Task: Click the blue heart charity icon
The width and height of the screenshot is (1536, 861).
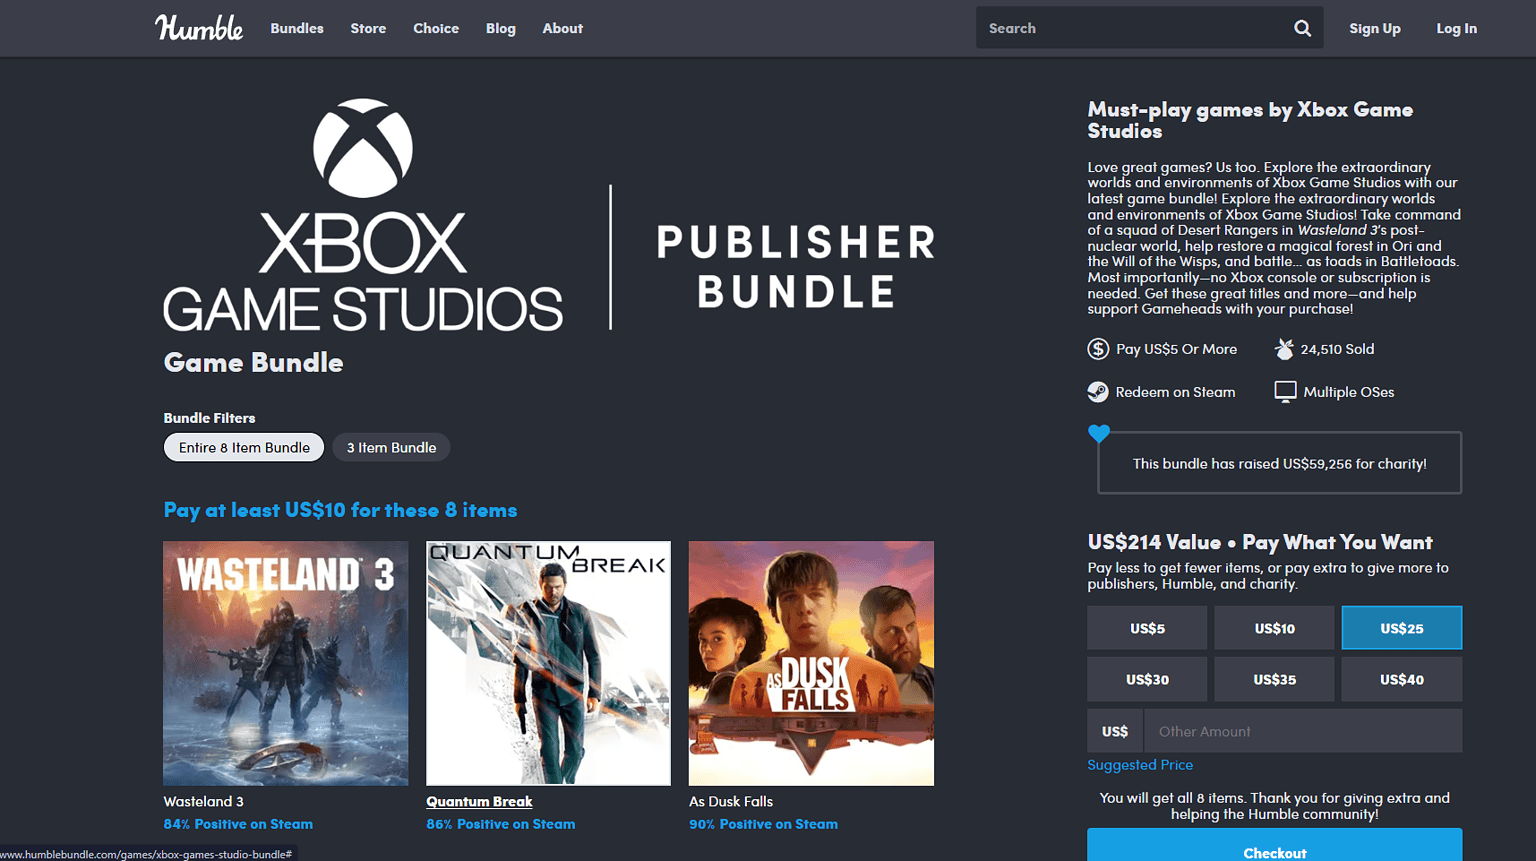Action: click(1099, 433)
